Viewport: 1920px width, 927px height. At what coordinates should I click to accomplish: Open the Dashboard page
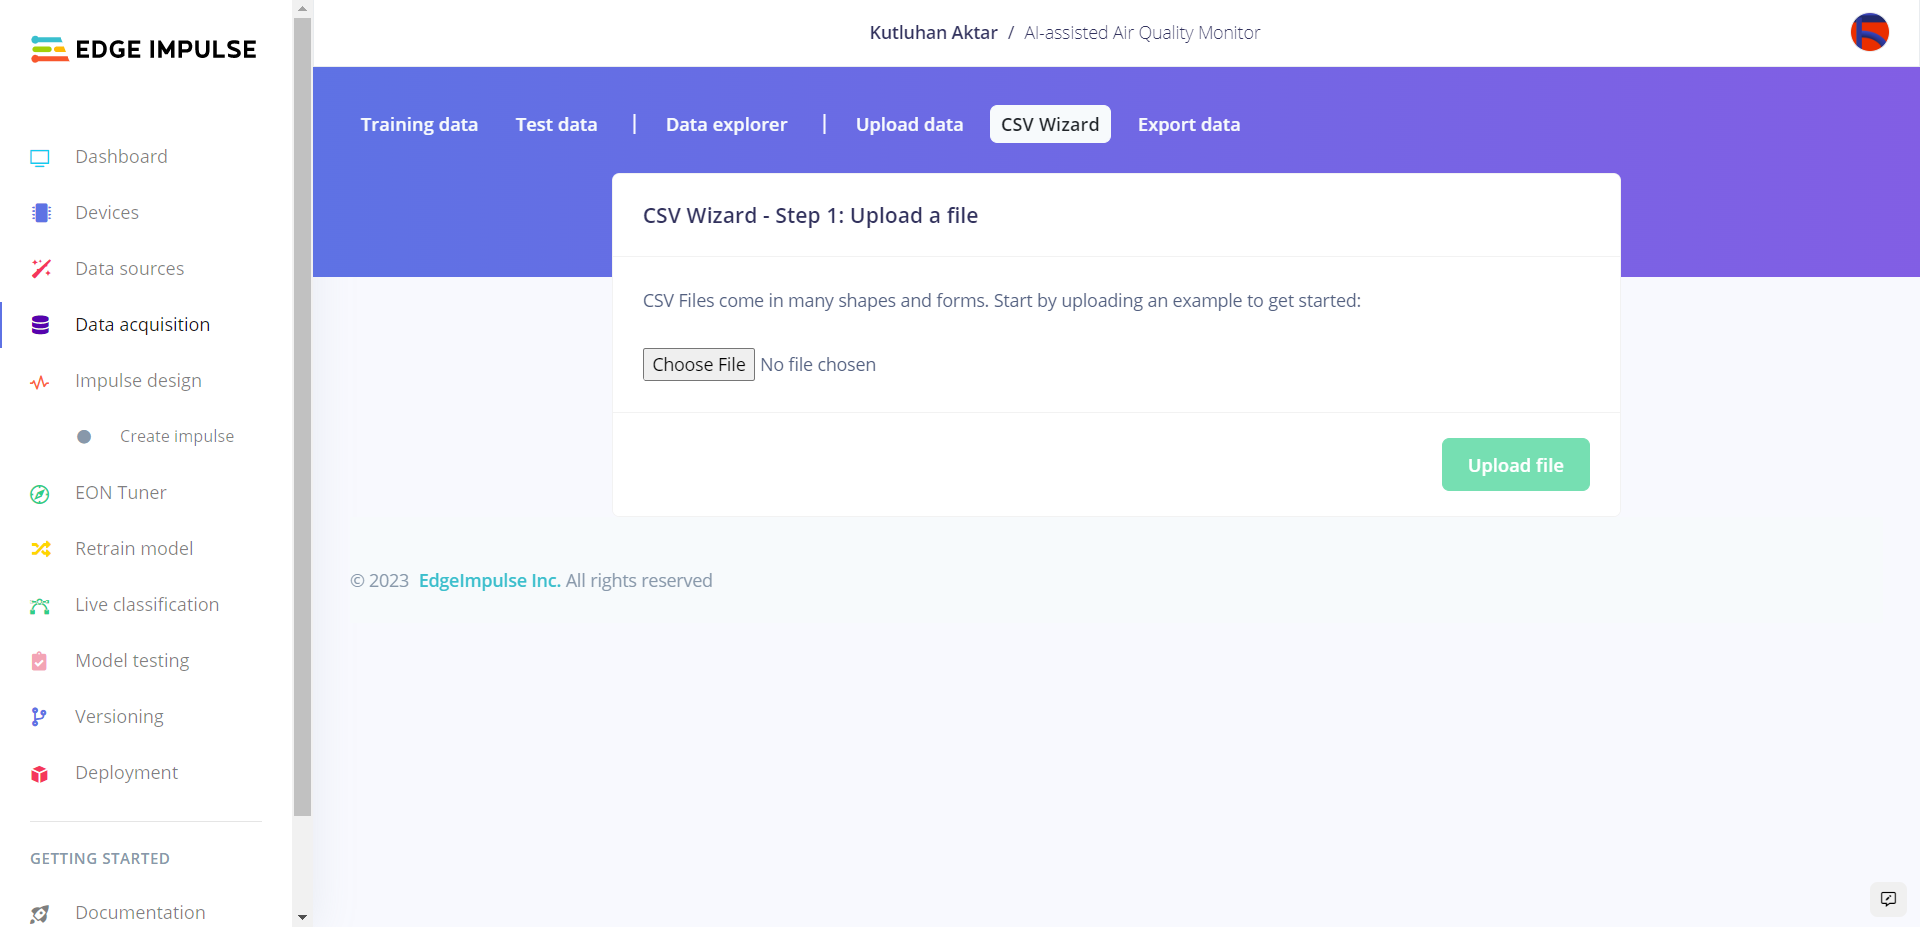coord(121,157)
